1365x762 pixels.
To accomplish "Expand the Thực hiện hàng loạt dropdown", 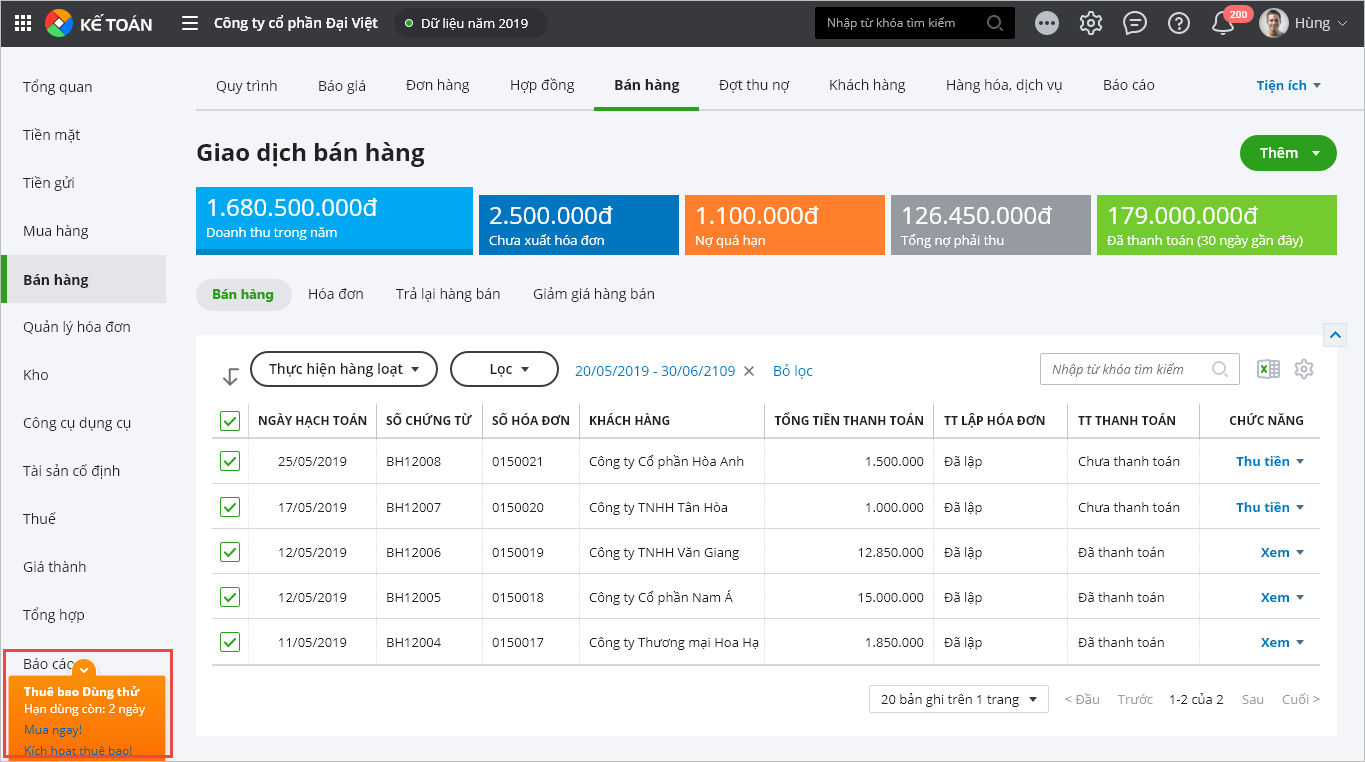I will [x=343, y=369].
